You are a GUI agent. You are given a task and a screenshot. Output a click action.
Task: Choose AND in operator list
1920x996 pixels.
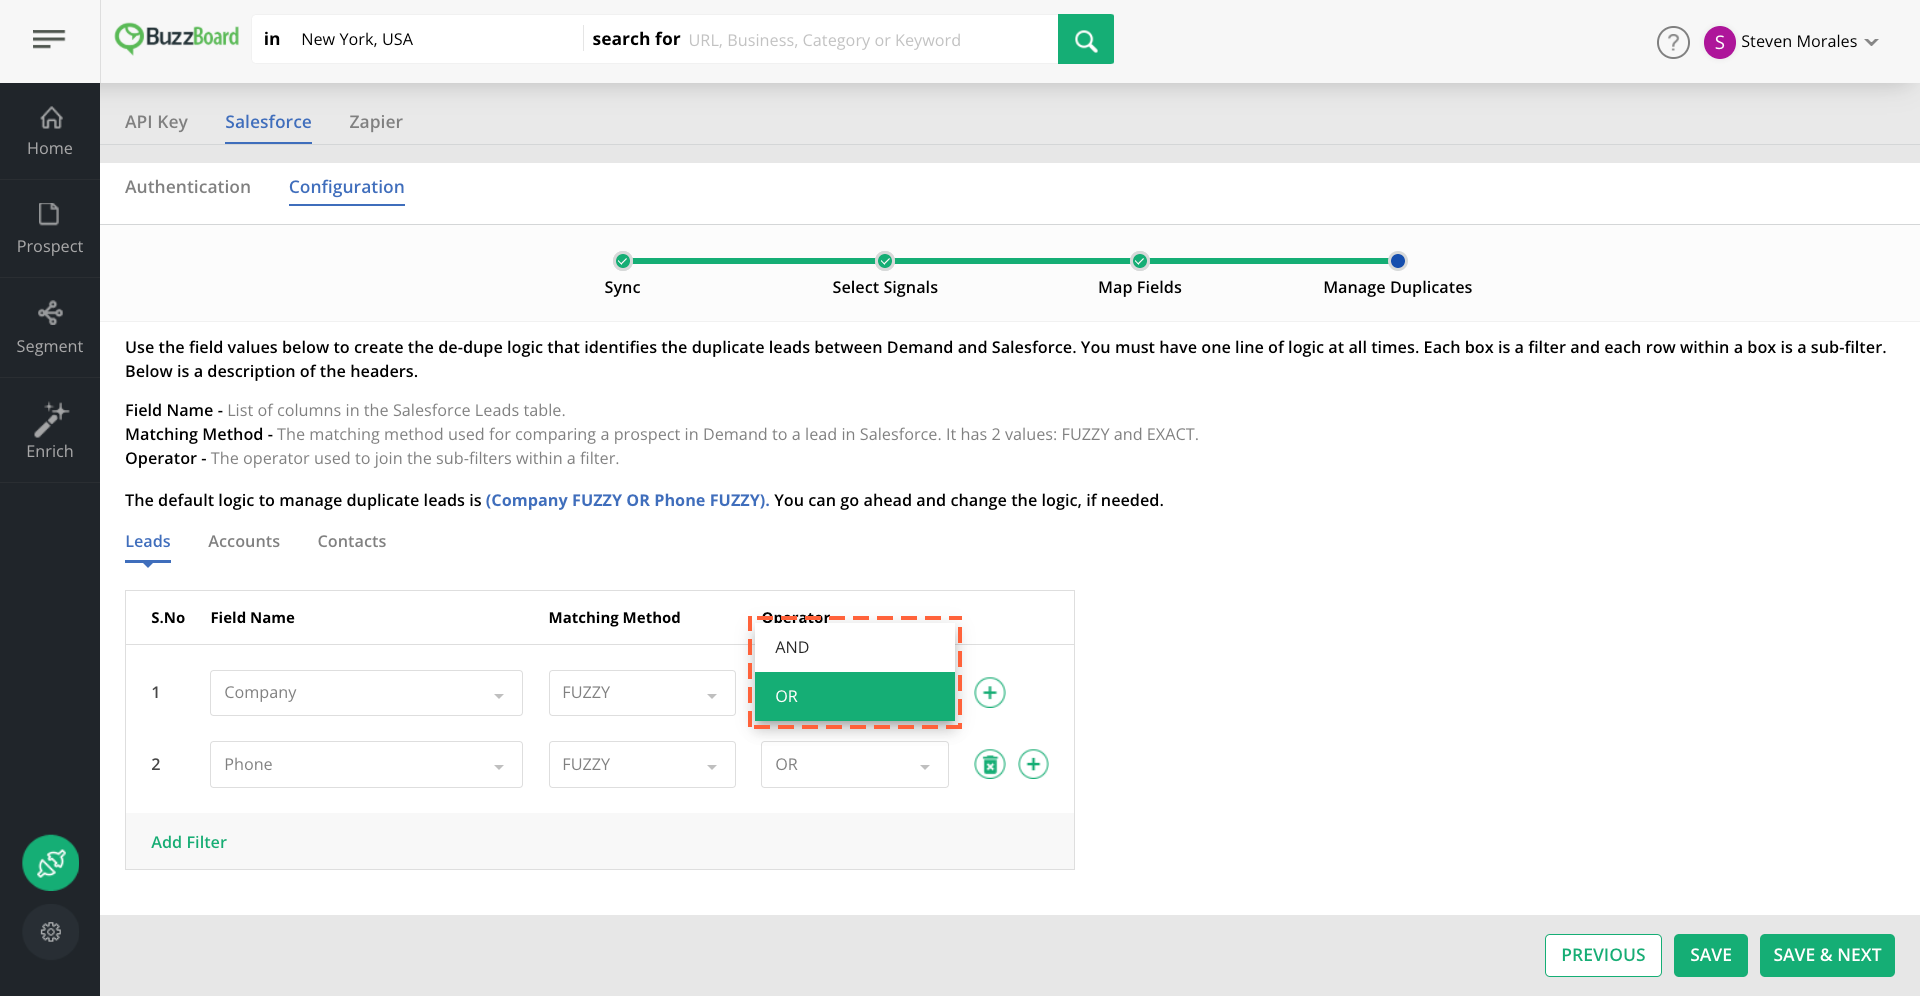click(855, 648)
